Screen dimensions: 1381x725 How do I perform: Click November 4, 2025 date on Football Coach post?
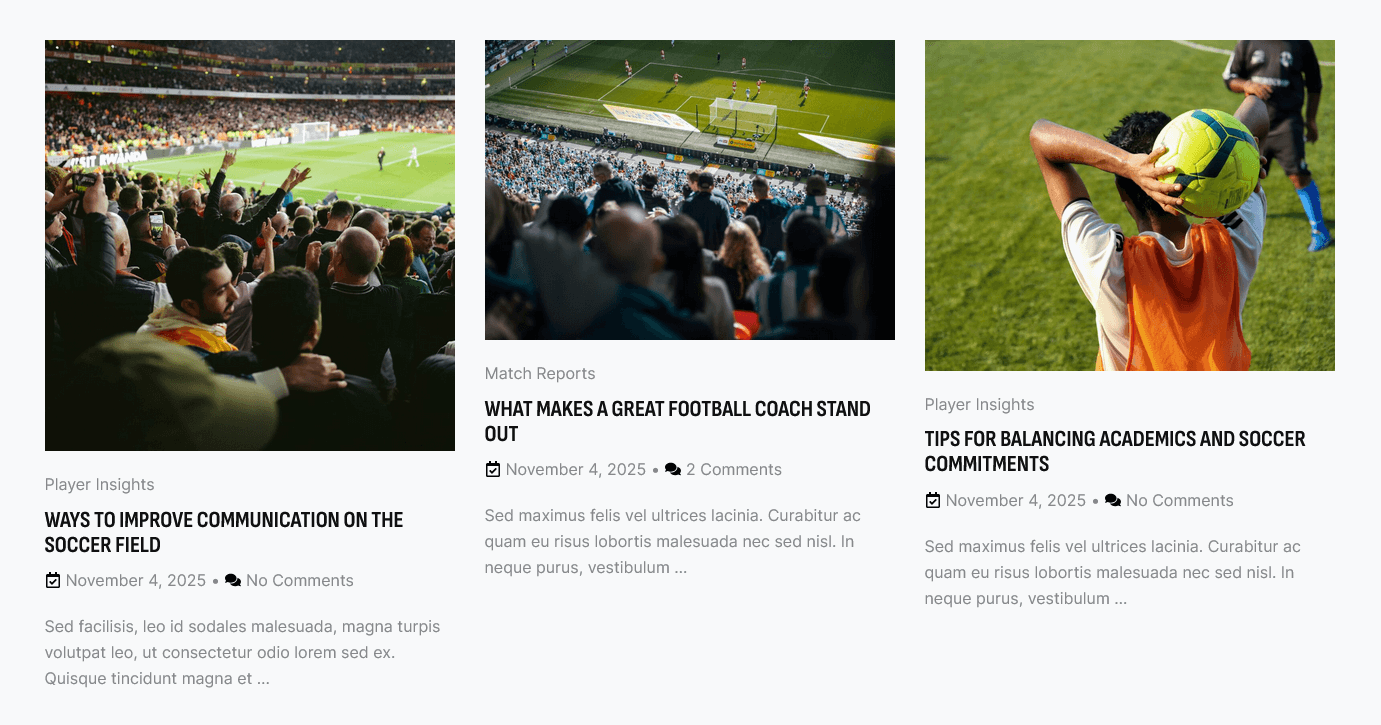576,469
